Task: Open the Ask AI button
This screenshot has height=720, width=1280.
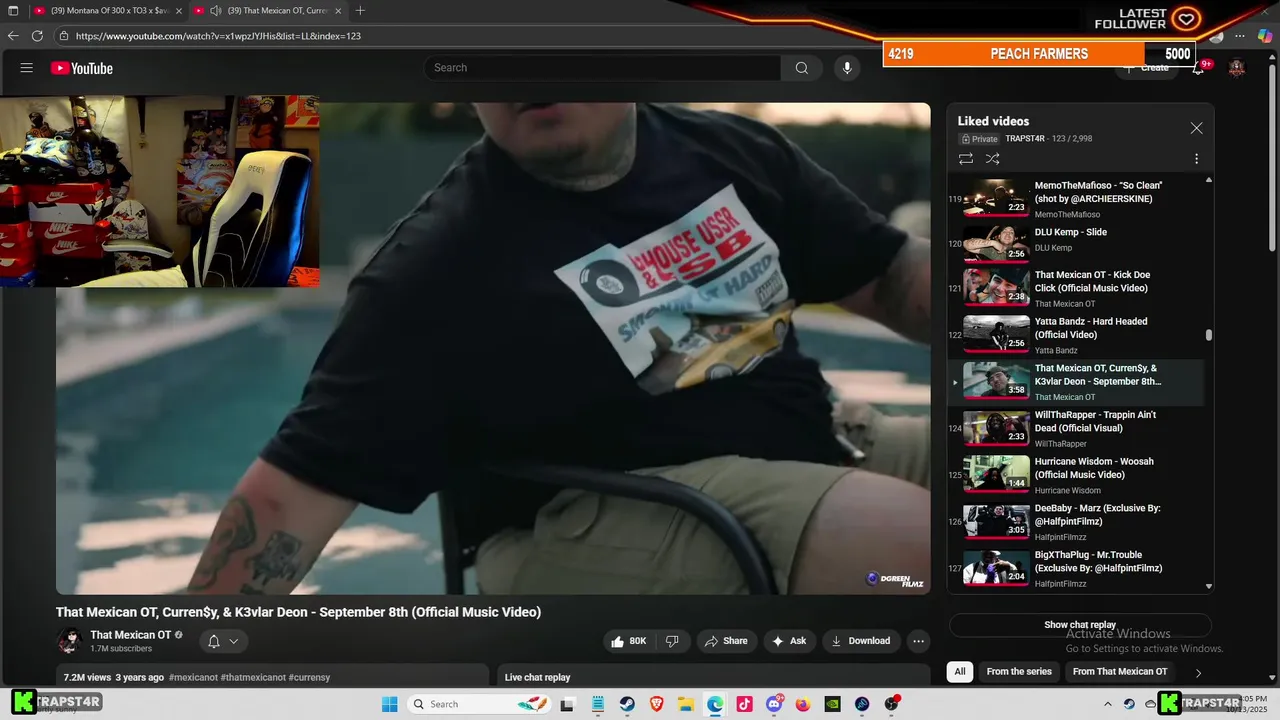Action: (x=789, y=641)
